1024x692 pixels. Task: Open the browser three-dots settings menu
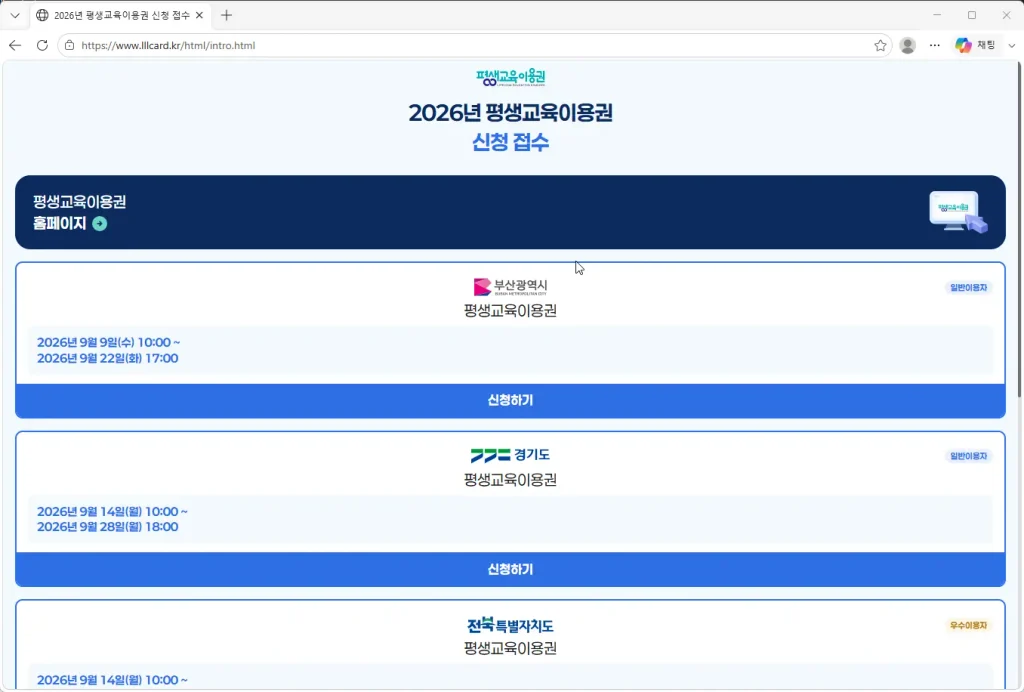(935, 45)
